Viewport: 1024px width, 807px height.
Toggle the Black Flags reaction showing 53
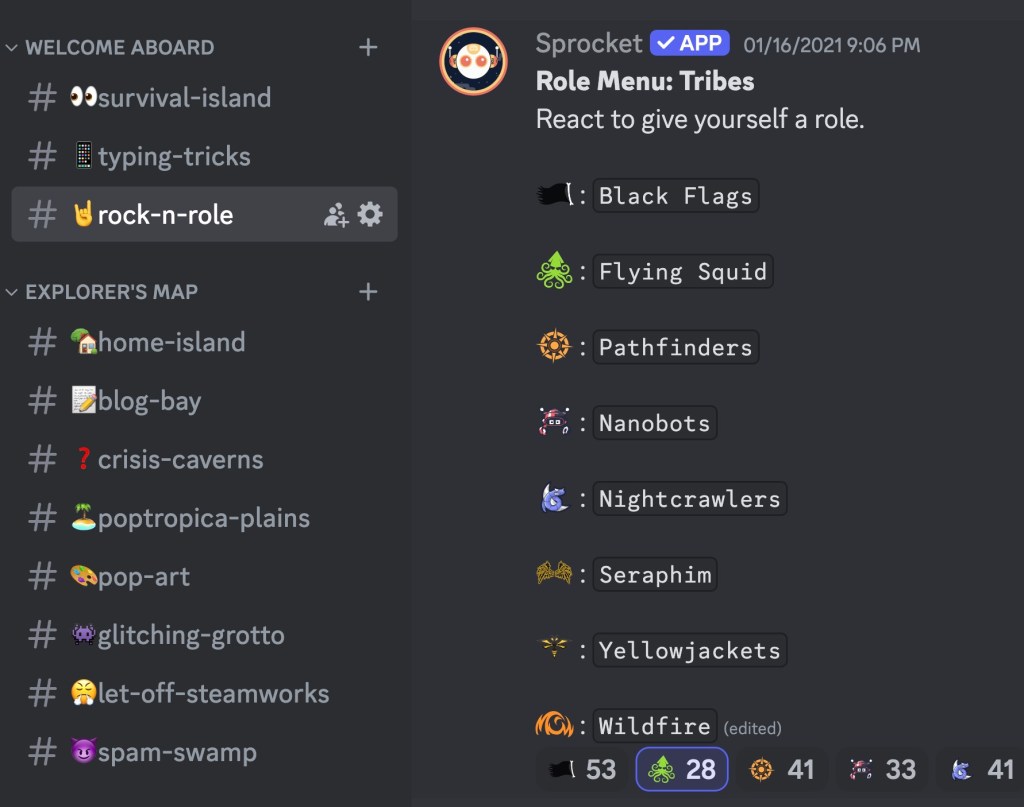(x=581, y=769)
